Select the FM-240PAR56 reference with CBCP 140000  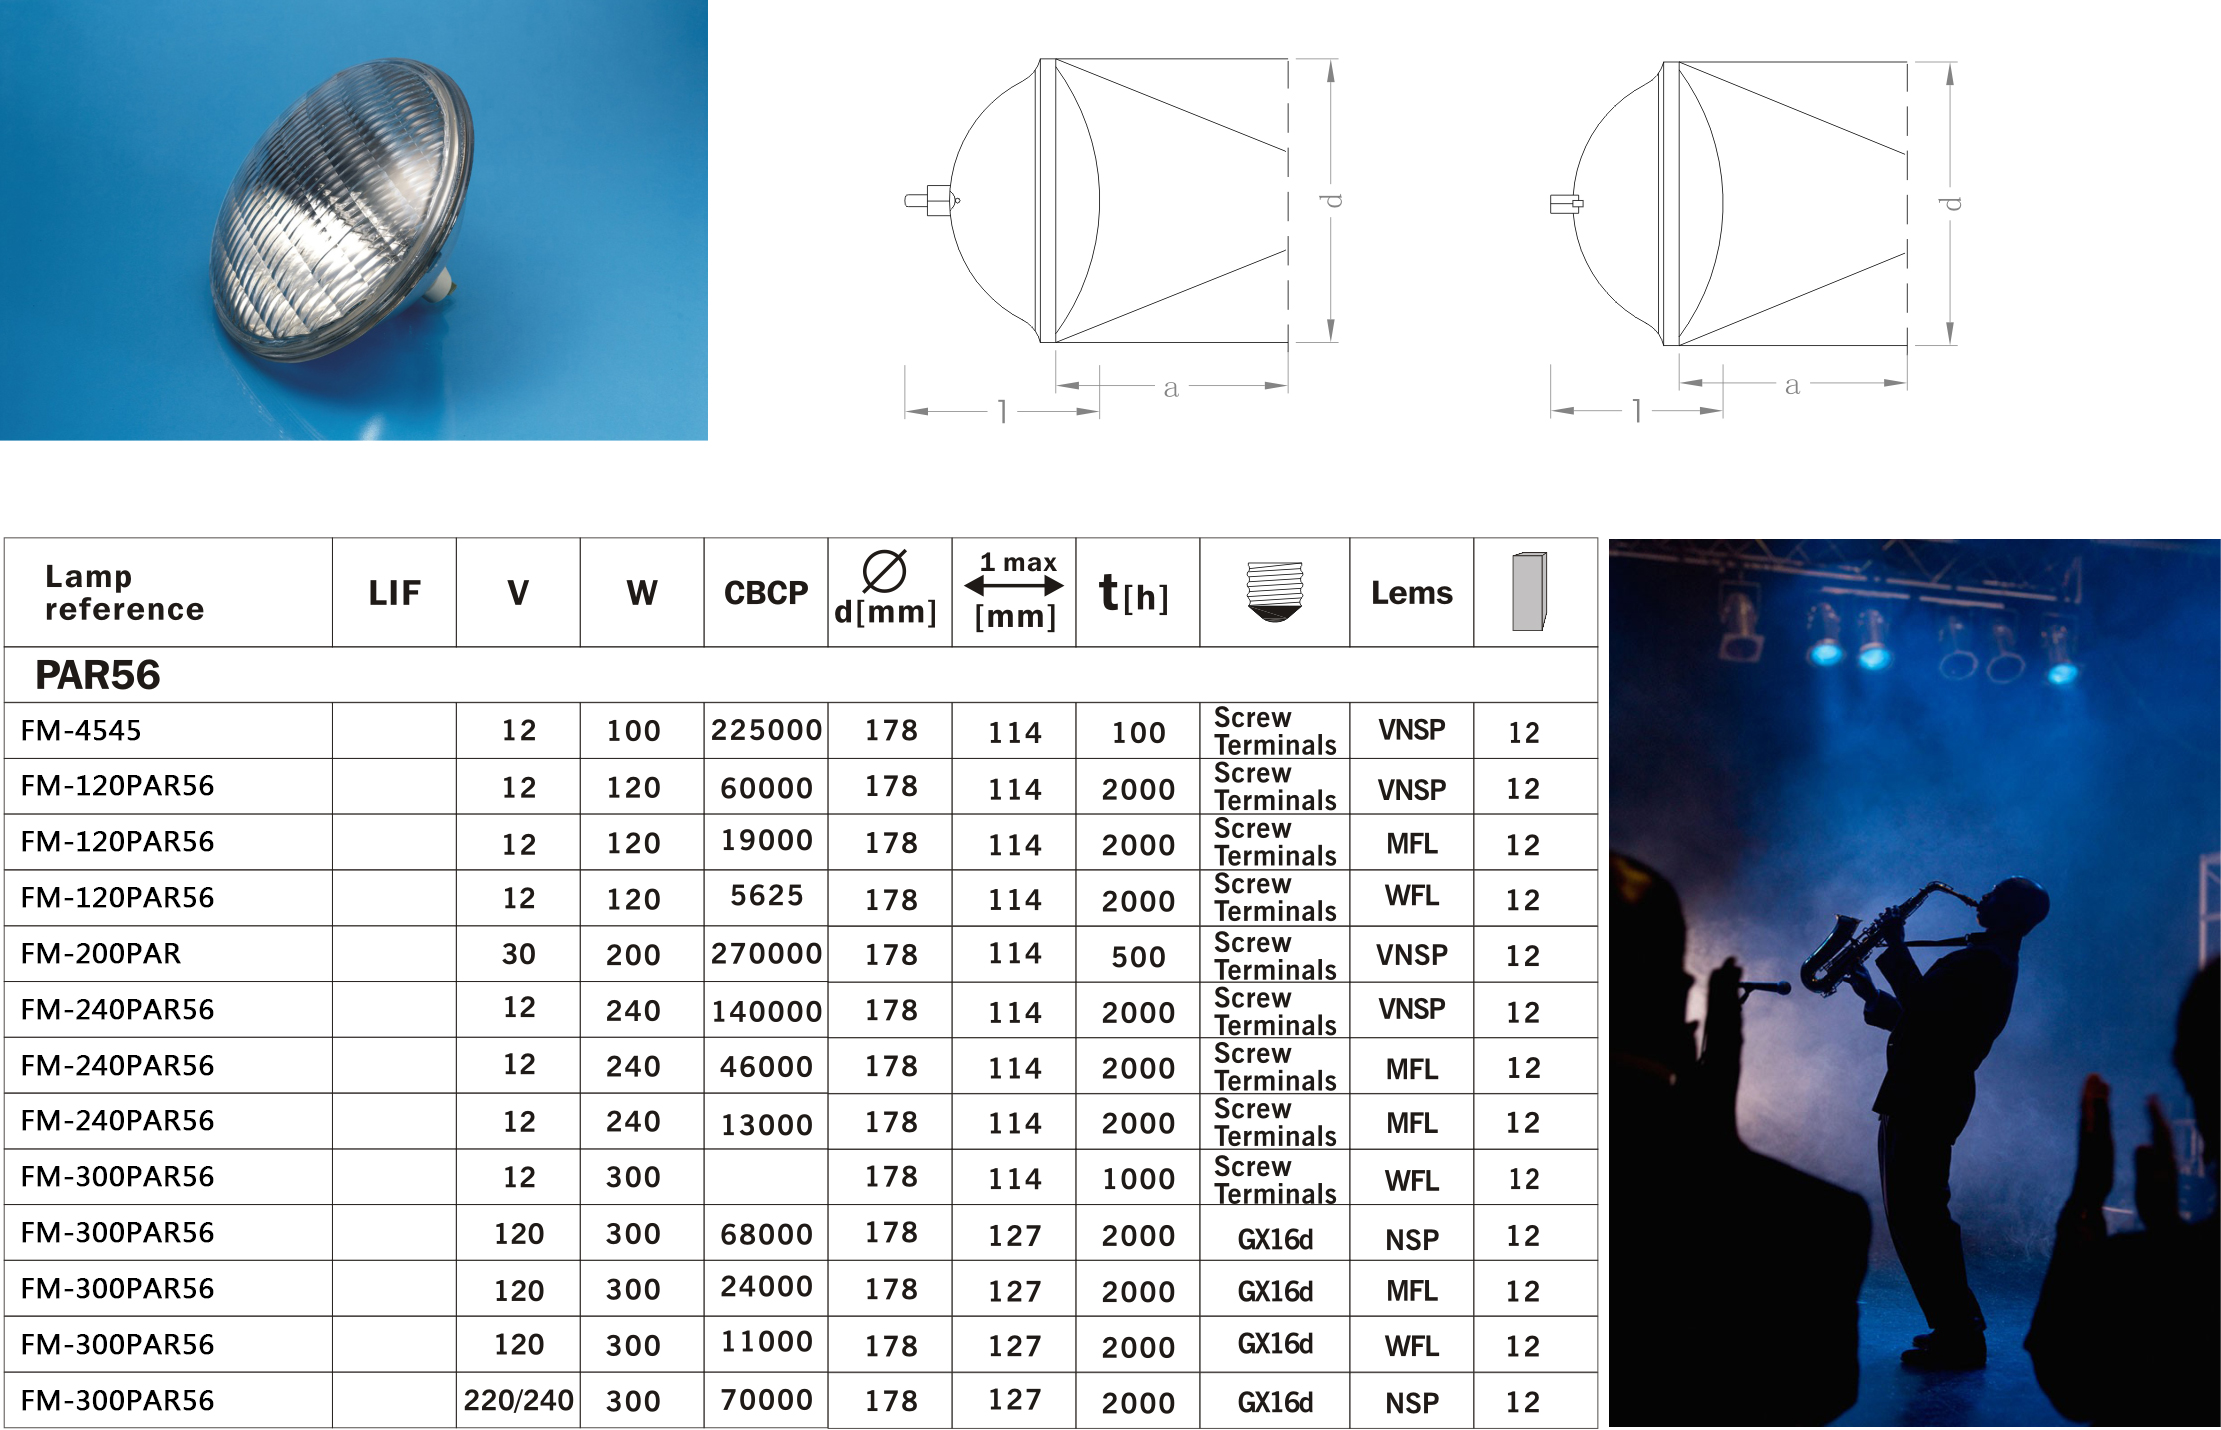click(x=117, y=1010)
